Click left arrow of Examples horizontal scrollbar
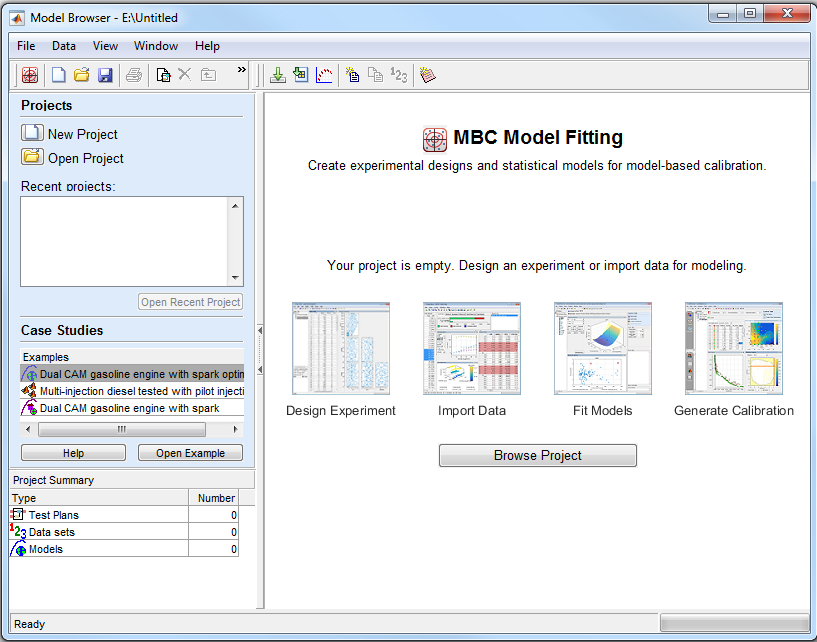 coord(28,429)
